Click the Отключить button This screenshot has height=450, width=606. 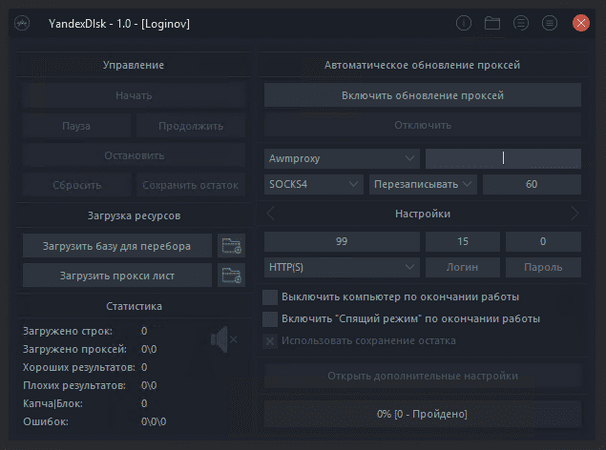click(x=422, y=125)
